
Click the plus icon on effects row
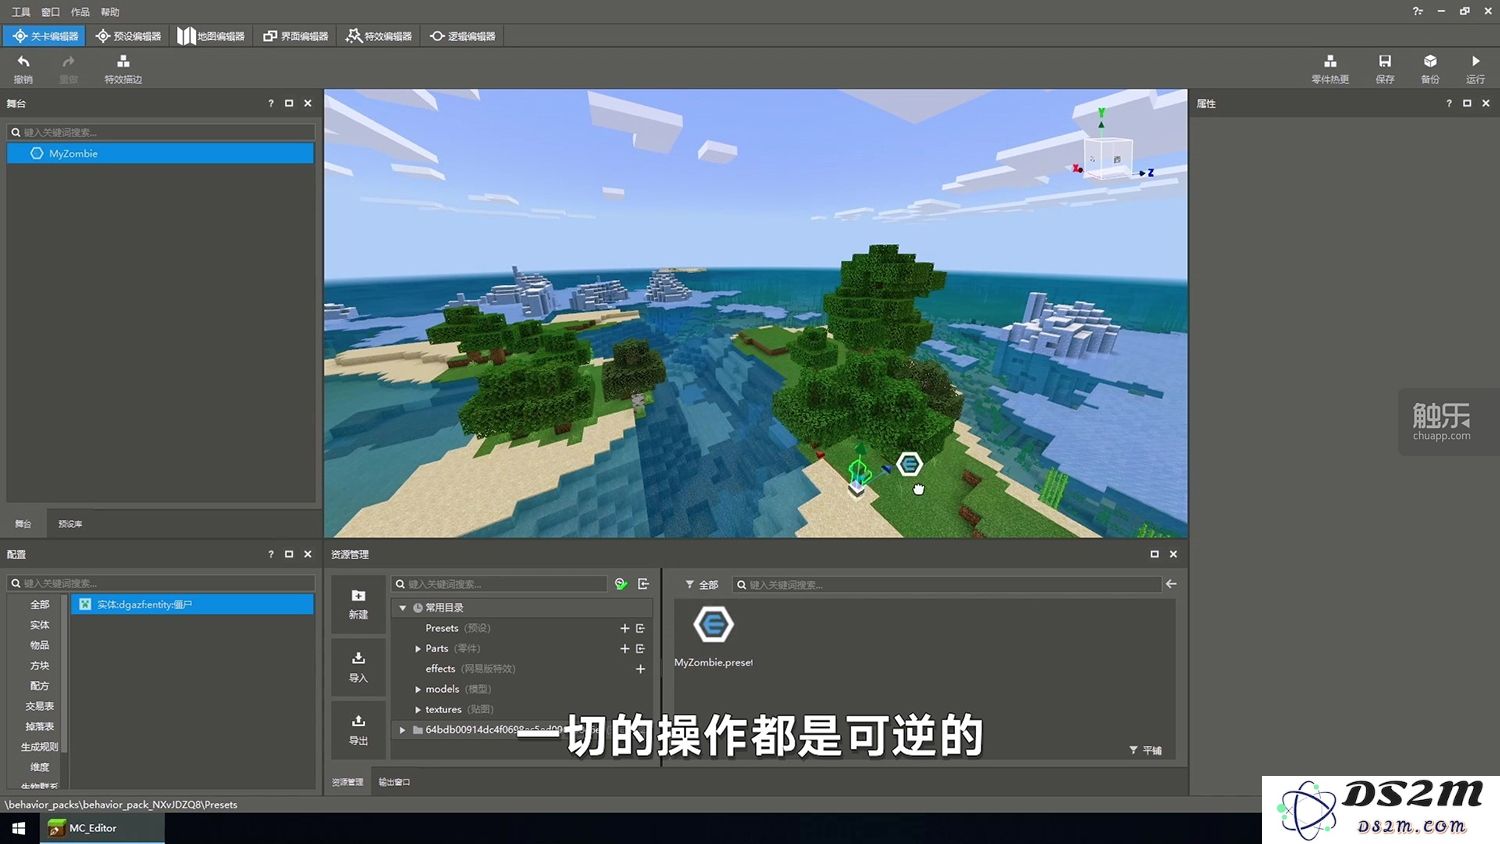[x=640, y=669]
